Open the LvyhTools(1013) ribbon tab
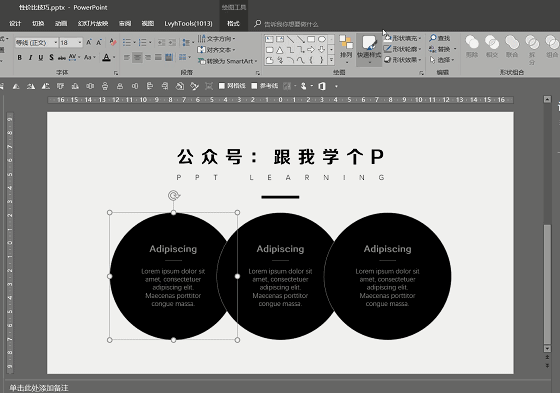560x393 pixels. pyautogui.click(x=188, y=24)
